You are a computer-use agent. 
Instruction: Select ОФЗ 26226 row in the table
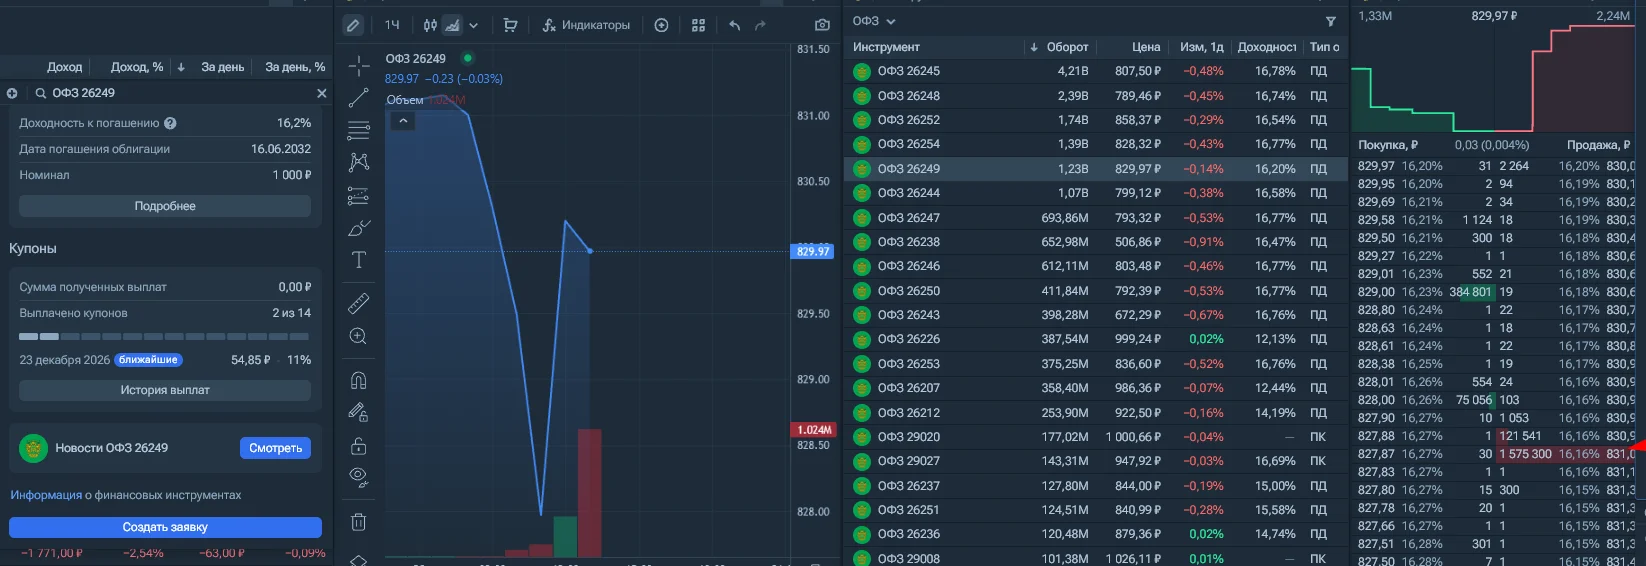[1097, 339]
